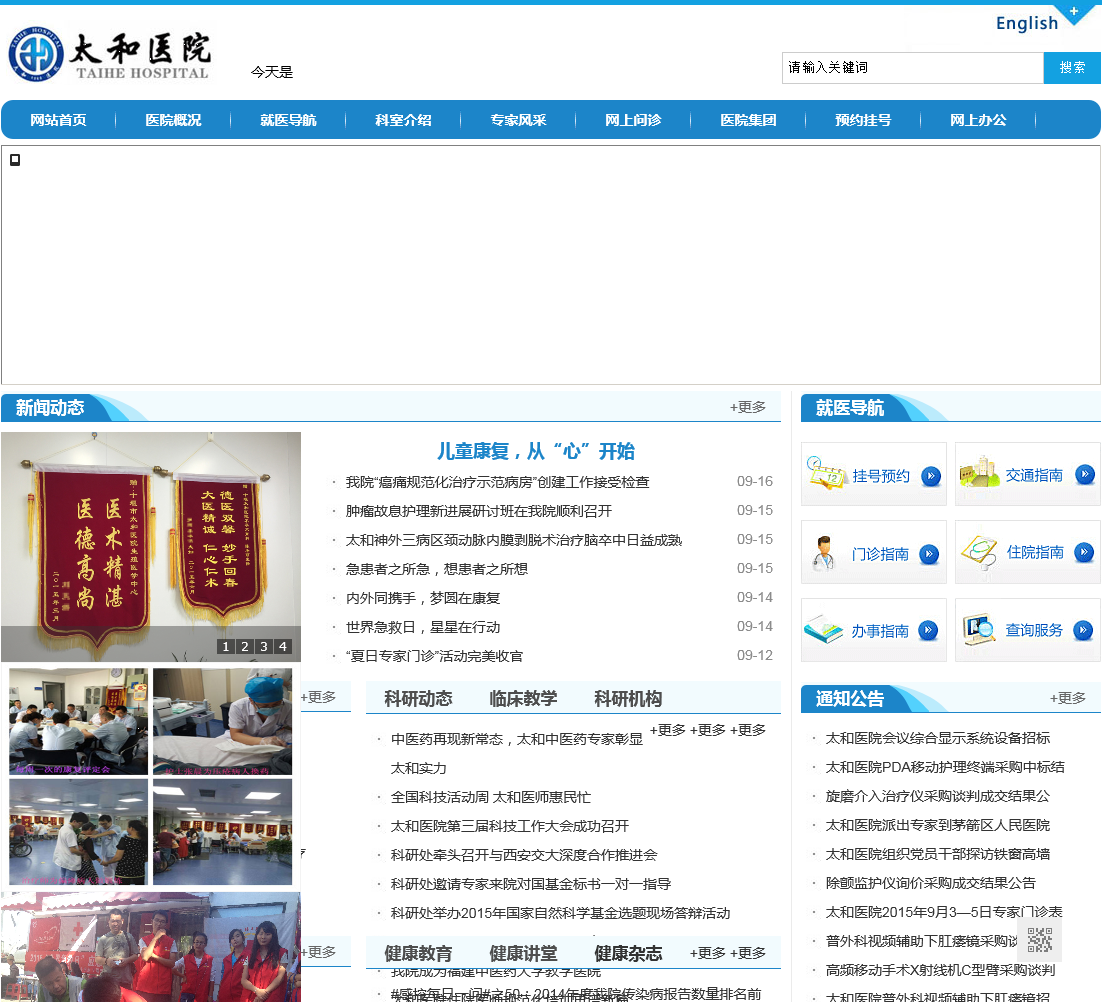Open +更多 in the 新闻动态 header
The height and width of the screenshot is (1002, 1102).
[748, 407]
